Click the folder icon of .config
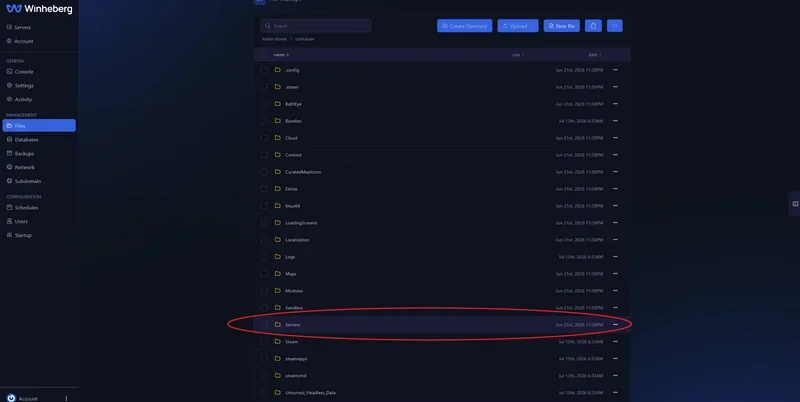This screenshot has height=402, width=800. 278,70
